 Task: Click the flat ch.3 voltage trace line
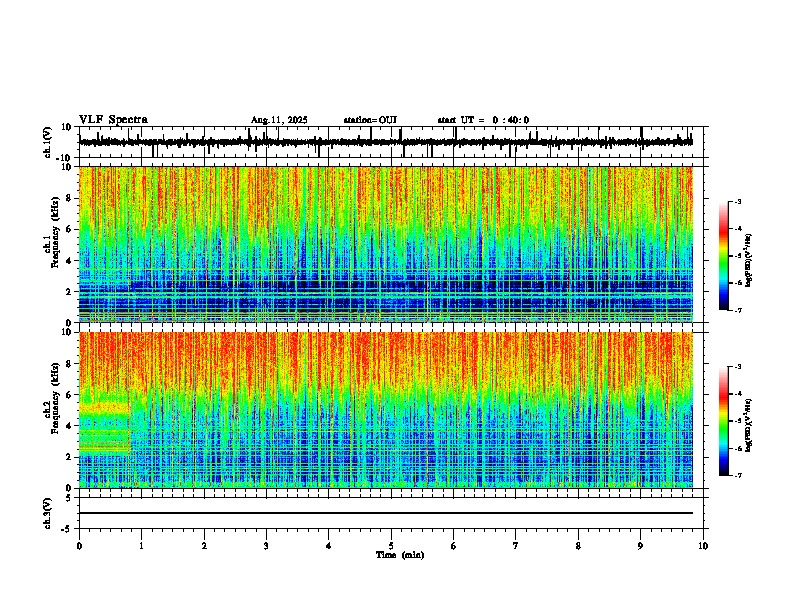tap(386, 513)
